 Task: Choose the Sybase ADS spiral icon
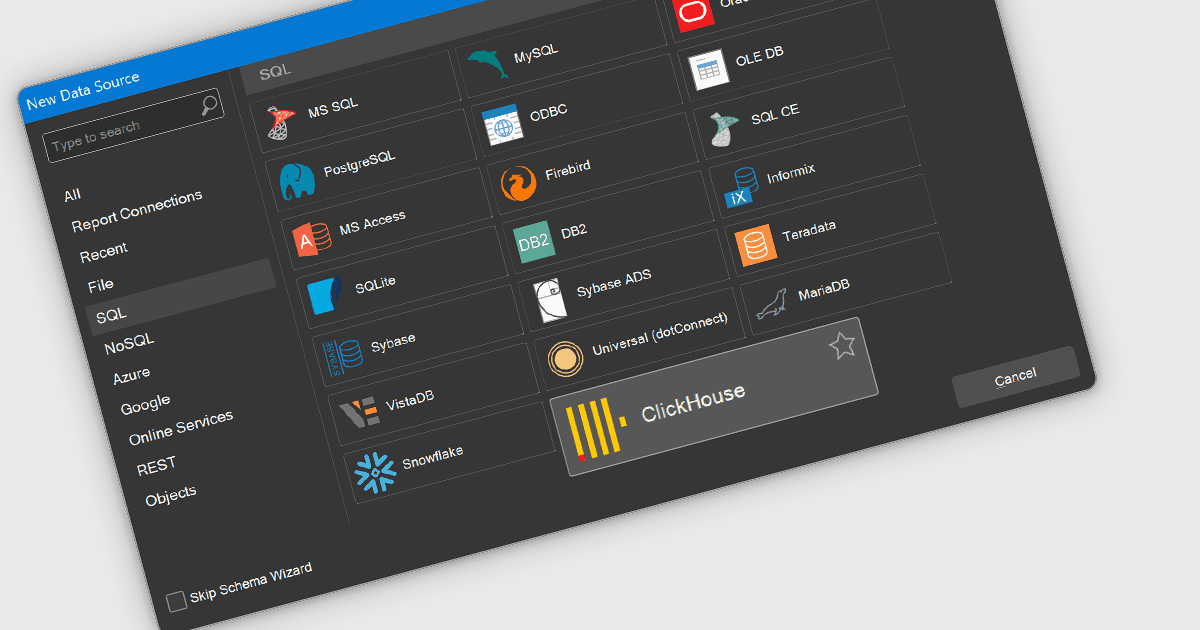pos(549,300)
